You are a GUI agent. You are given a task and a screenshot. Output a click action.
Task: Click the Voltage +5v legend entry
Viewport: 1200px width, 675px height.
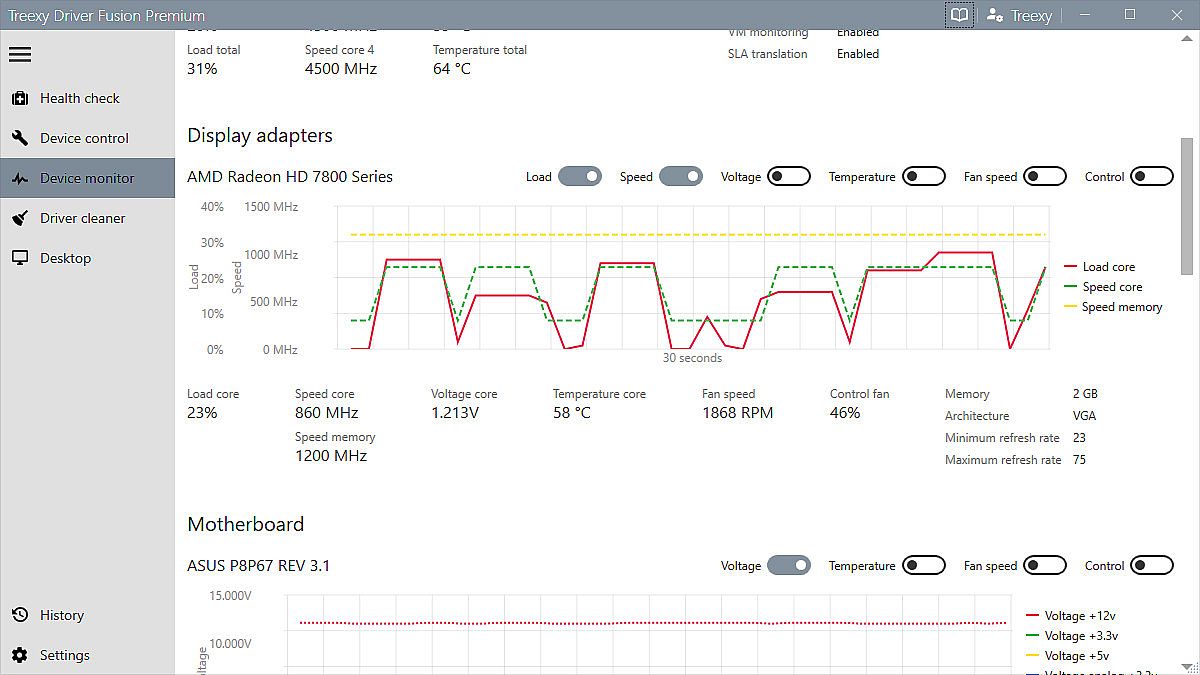pyautogui.click(x=1067, y=656)
